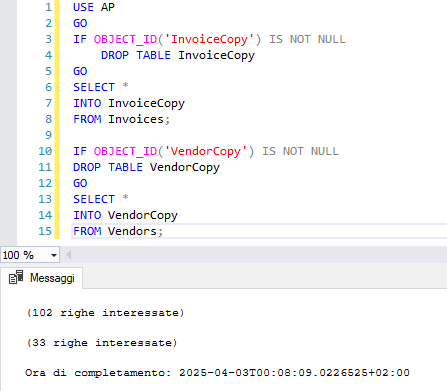The height and width of the screenshot is (391, 447).
Task: Click 'IS NOT NULL' on line 3
Action: point(307,39)
